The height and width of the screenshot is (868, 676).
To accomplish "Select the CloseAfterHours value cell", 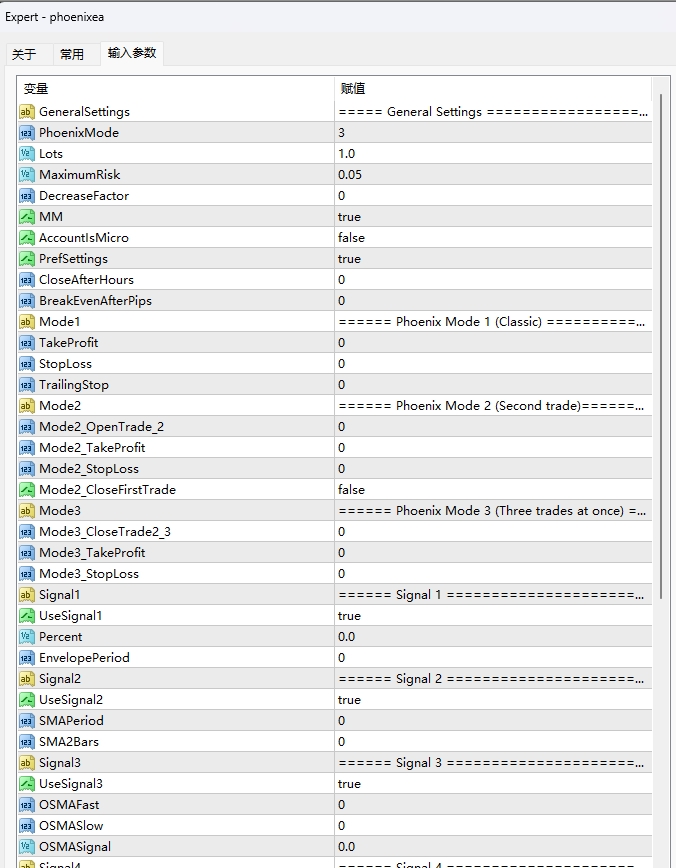I will point(493,280).
